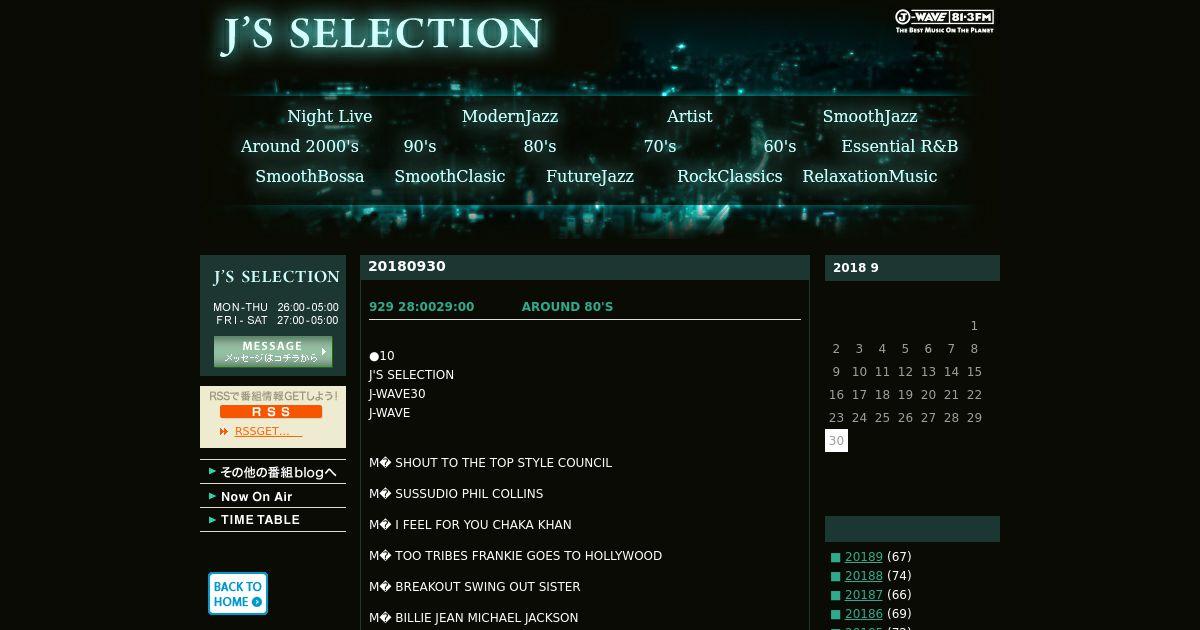This screenshot has height=630, width=1200.
Task: Click the J-WAVE 81.3FM logo
Action: (x=944, y=21)
